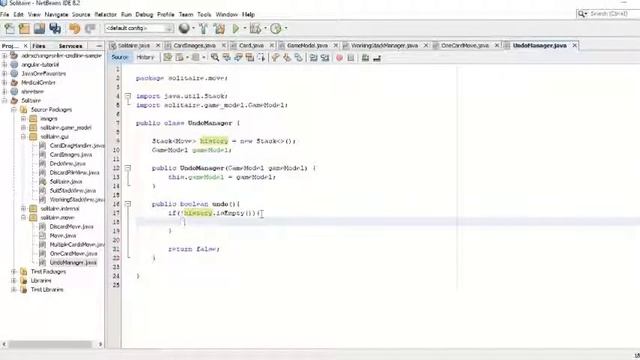Close the UndoManager.java tab

(575, 45)
